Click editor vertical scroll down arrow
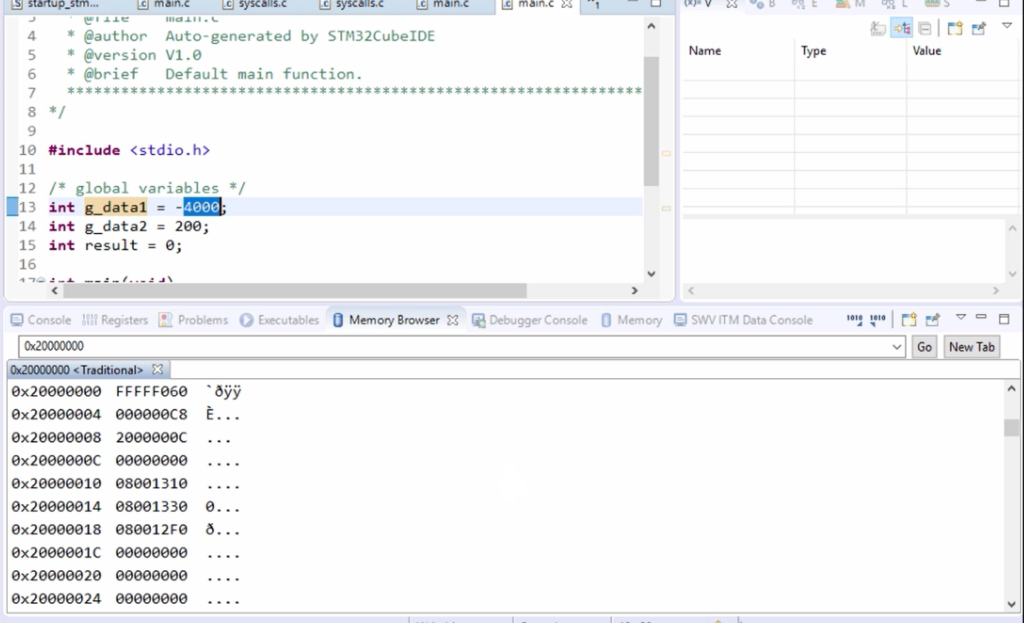Image resolution: width=1024 pixels, height=623 pixels. (x=651, y=274)
